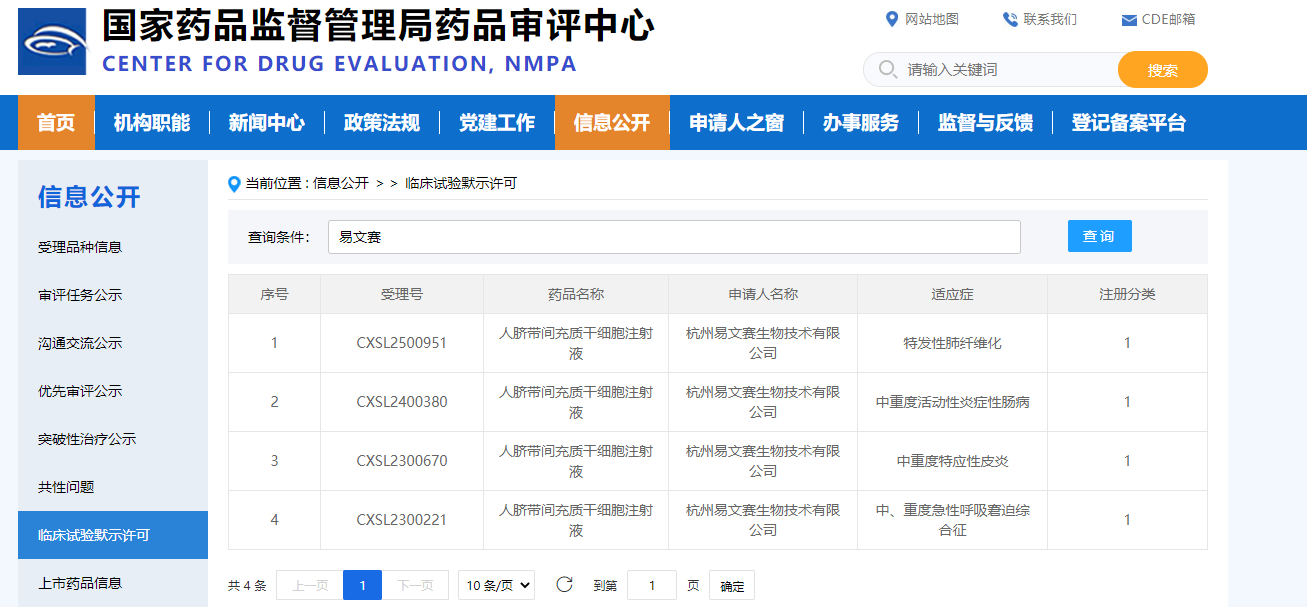Select 受理品种信息 in the left sidebar
Viewport: 1307px width, 607px height.
80,247
